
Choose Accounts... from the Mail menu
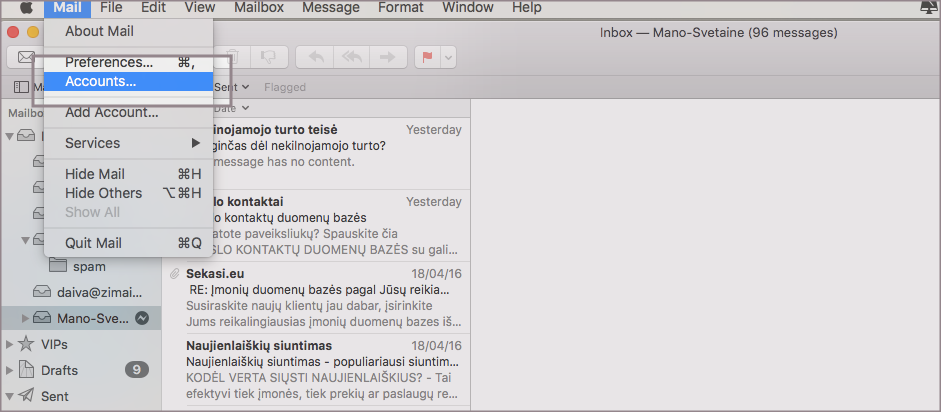[x=101, y=81]
